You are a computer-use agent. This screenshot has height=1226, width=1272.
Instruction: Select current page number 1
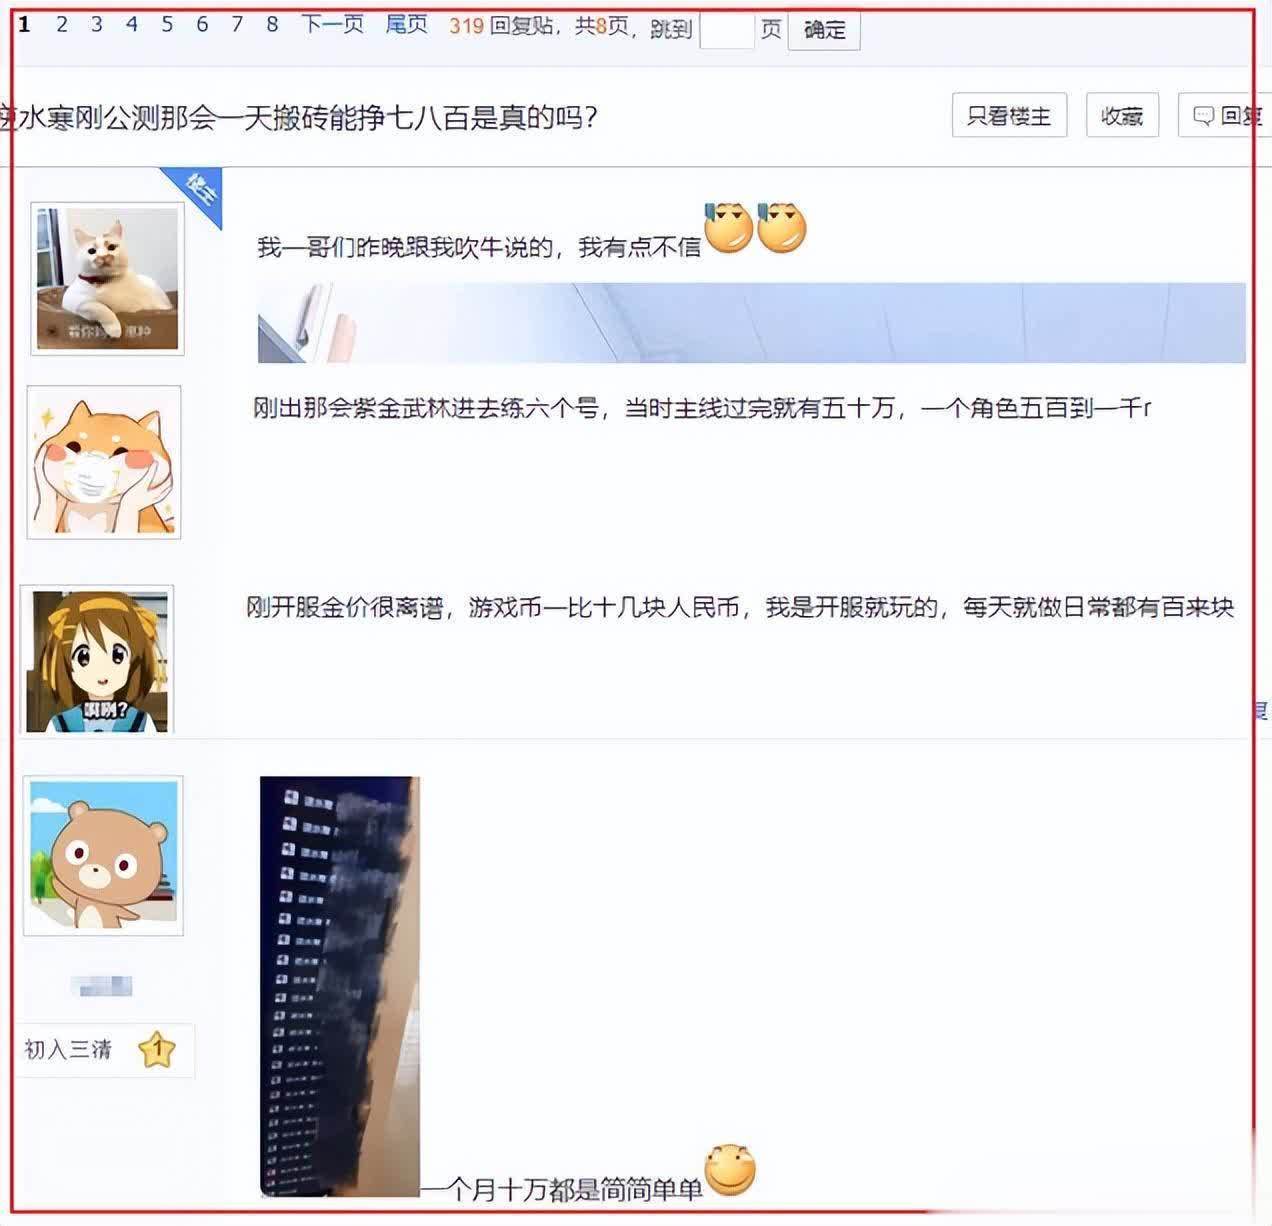point(25,25)
